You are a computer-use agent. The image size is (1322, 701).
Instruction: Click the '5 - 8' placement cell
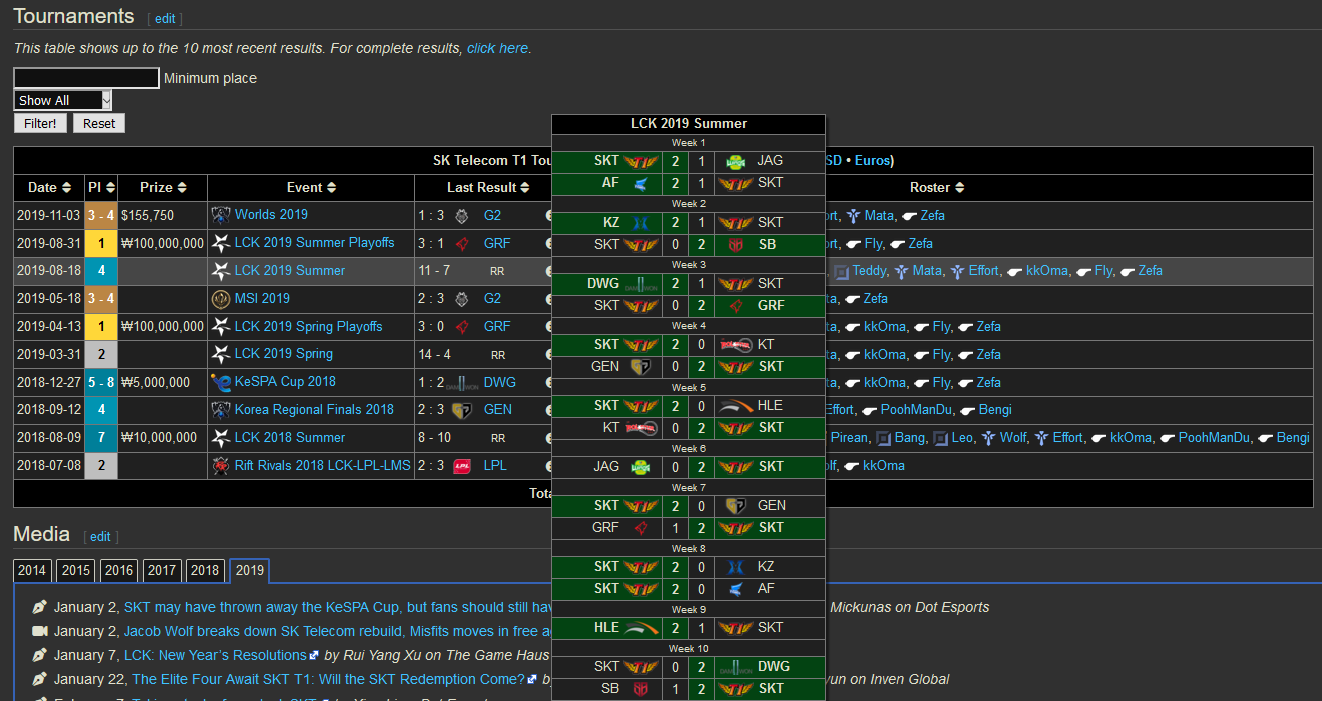point(101,382)
